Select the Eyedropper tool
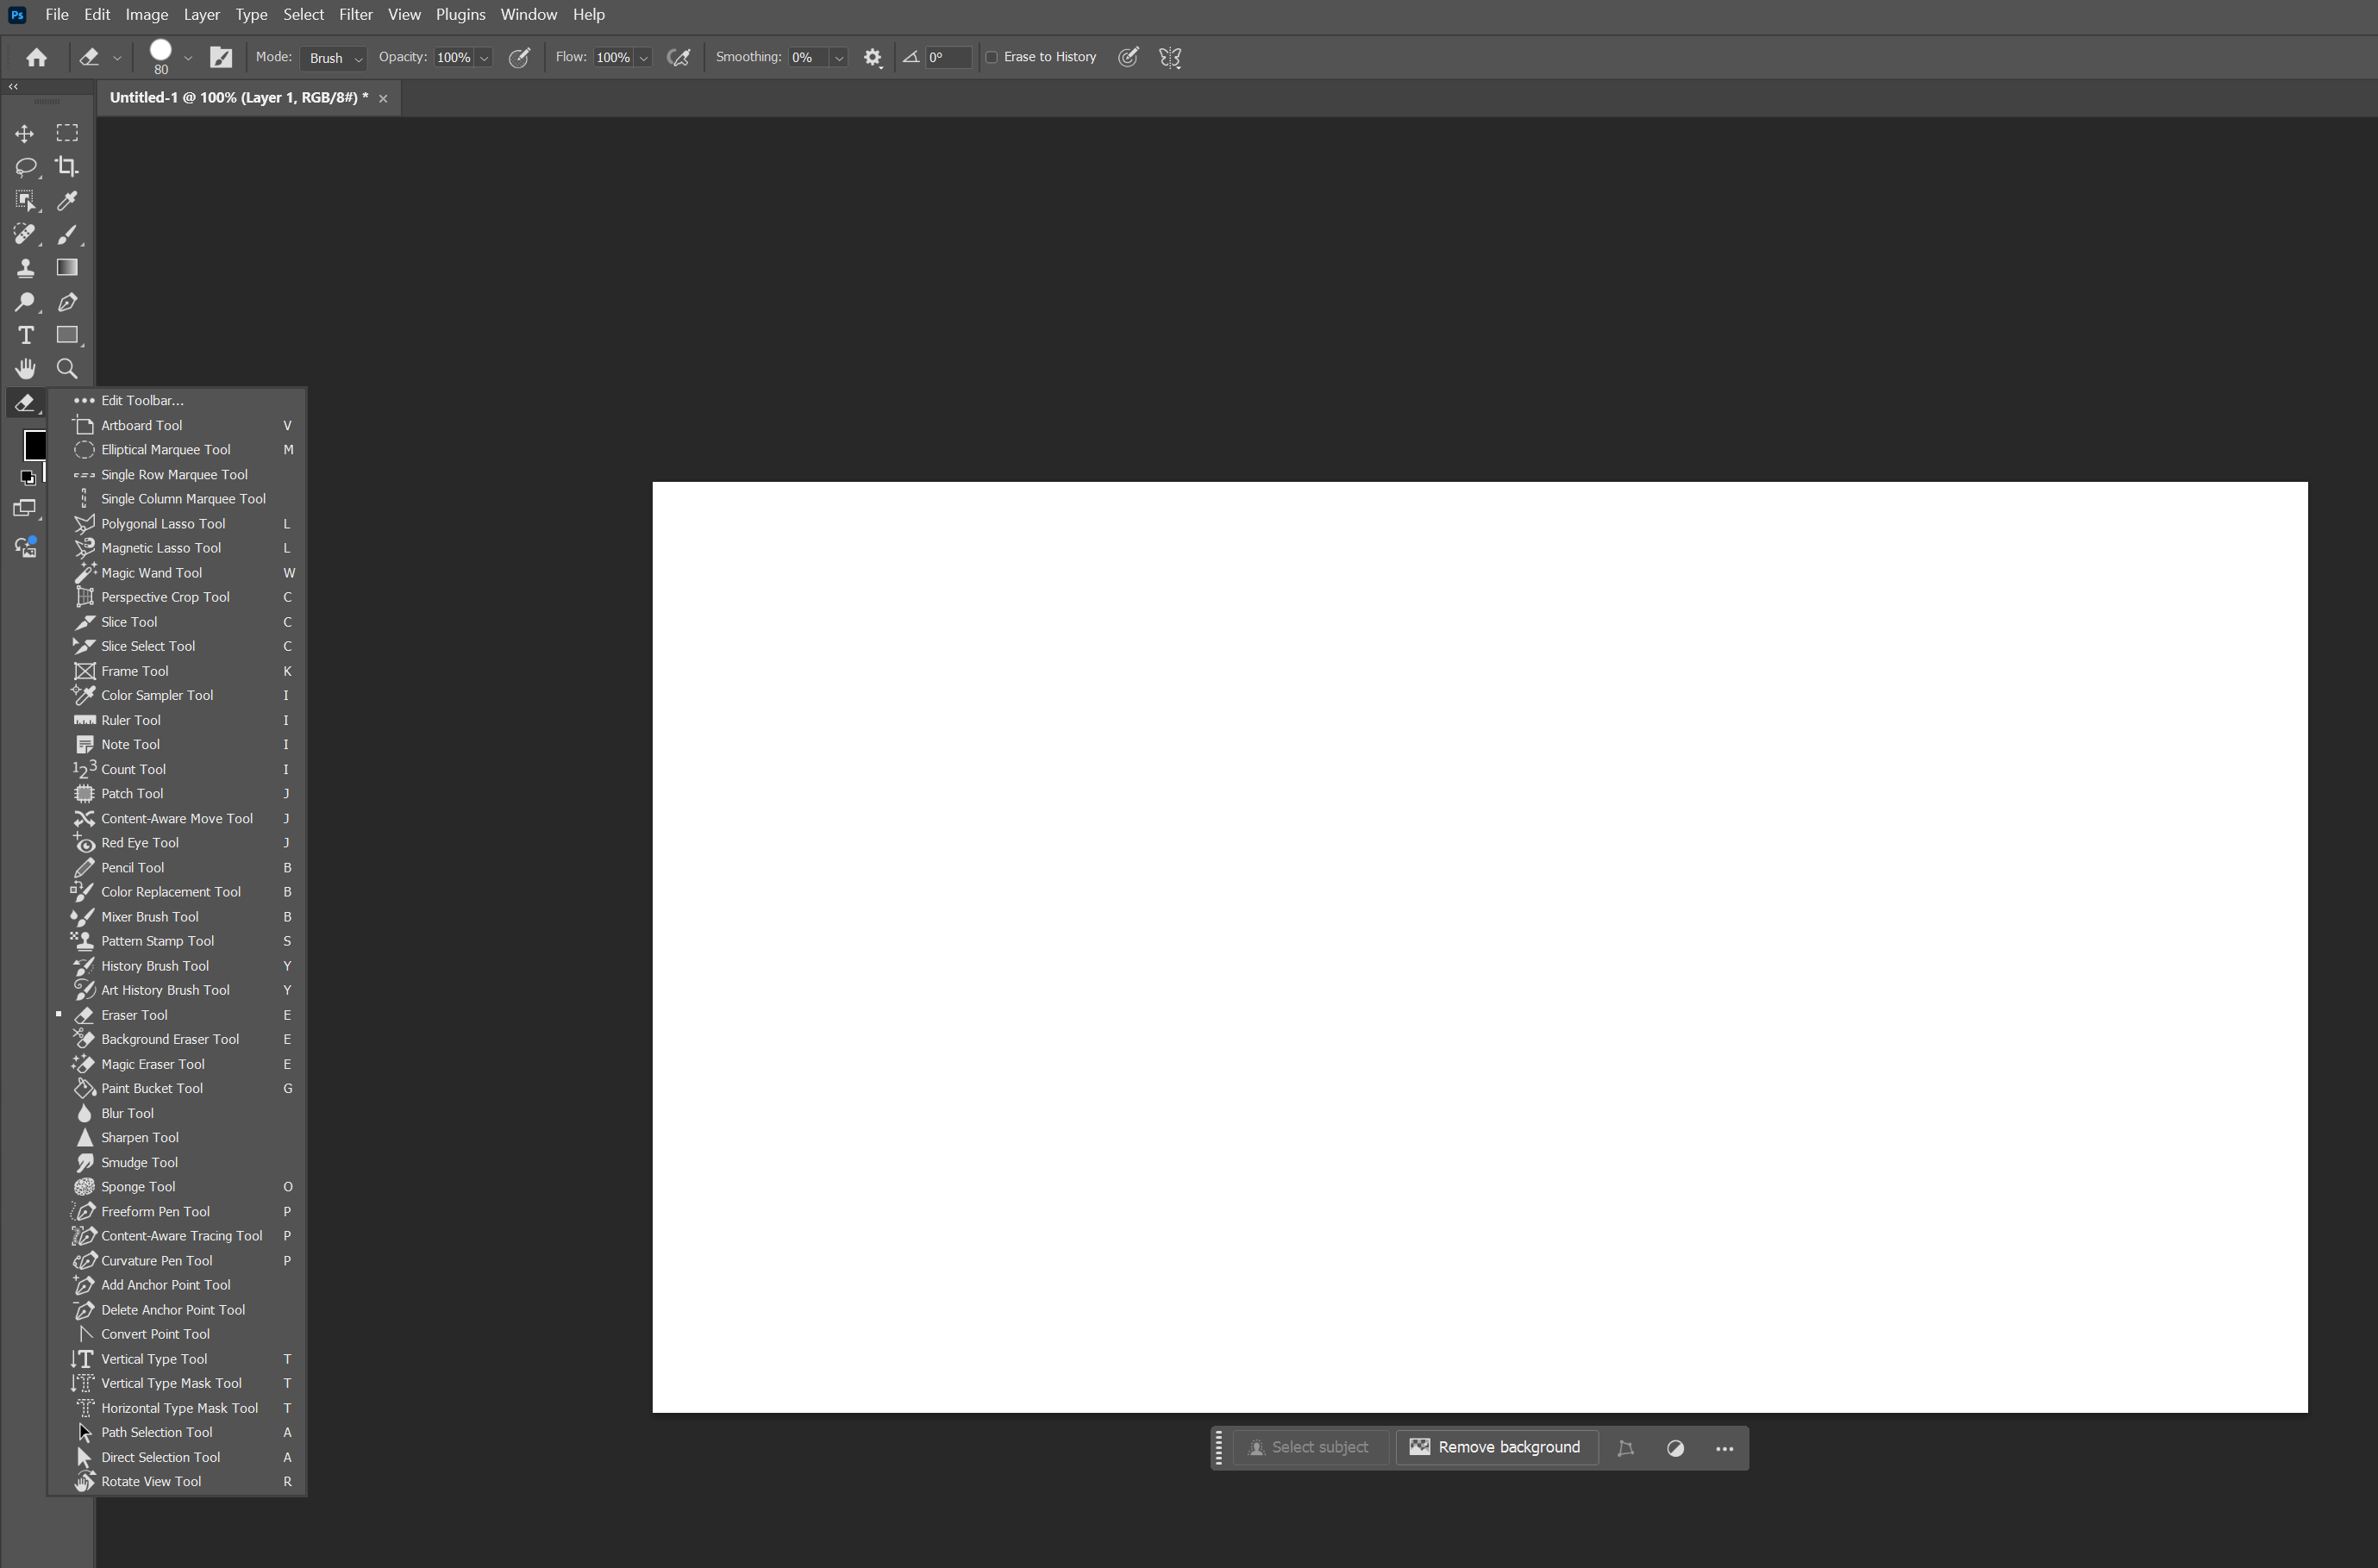This screenshot has height=1568, width=2378. [x=67, y=201]
